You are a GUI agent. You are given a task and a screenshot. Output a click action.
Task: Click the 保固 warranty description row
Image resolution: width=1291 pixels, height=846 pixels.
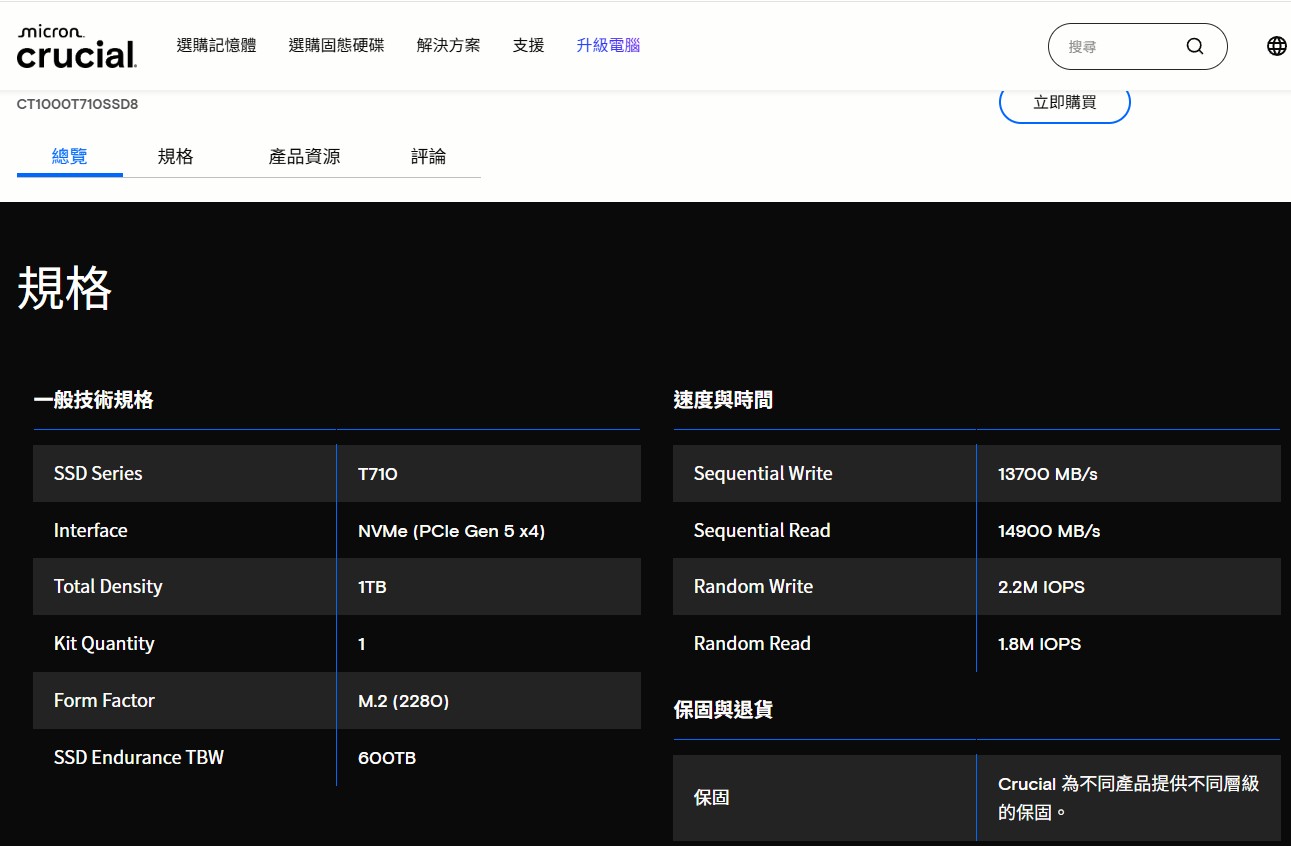coord(976,797)
